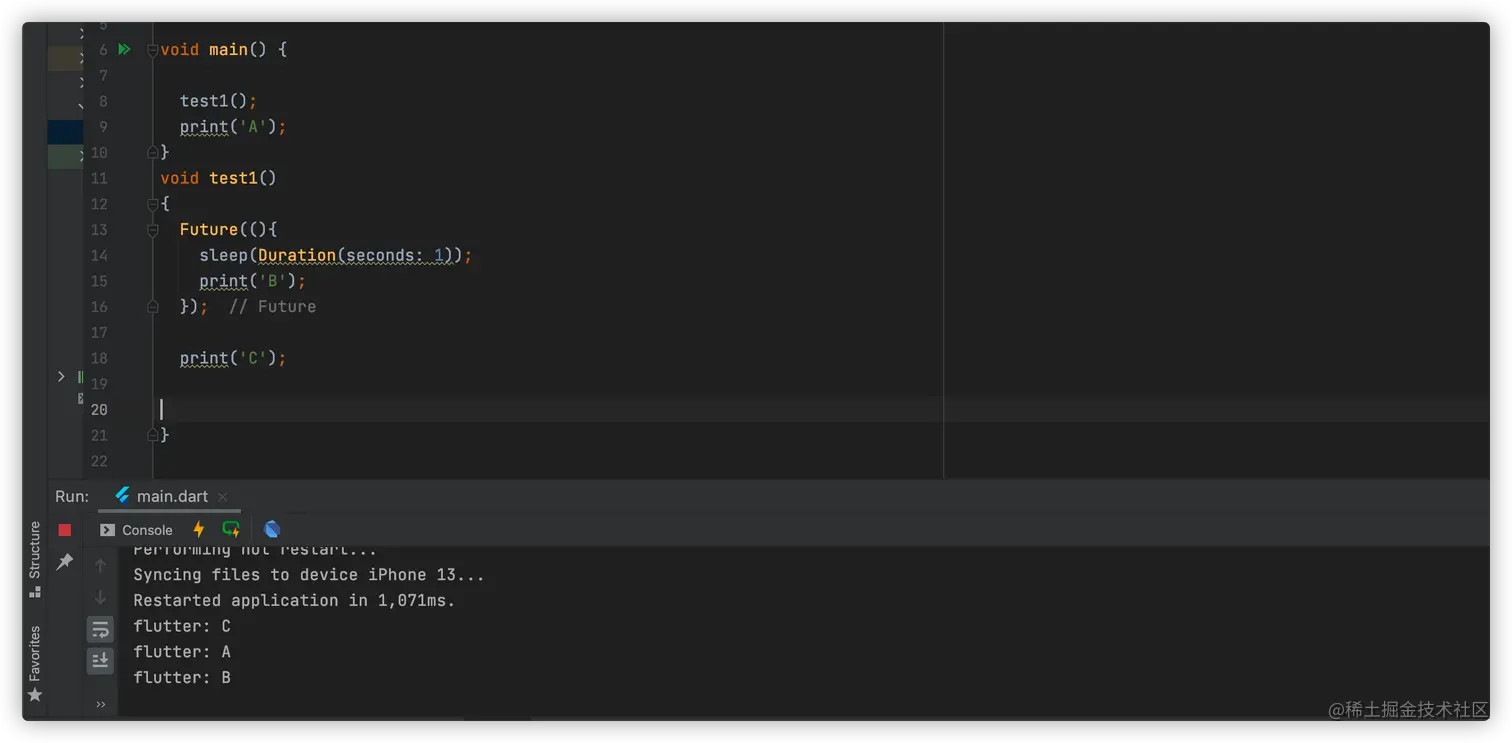The width and height of the screenshot is (1512, 743).
Task: Show more console toolbar actions chevron
Action: (100, 705)
